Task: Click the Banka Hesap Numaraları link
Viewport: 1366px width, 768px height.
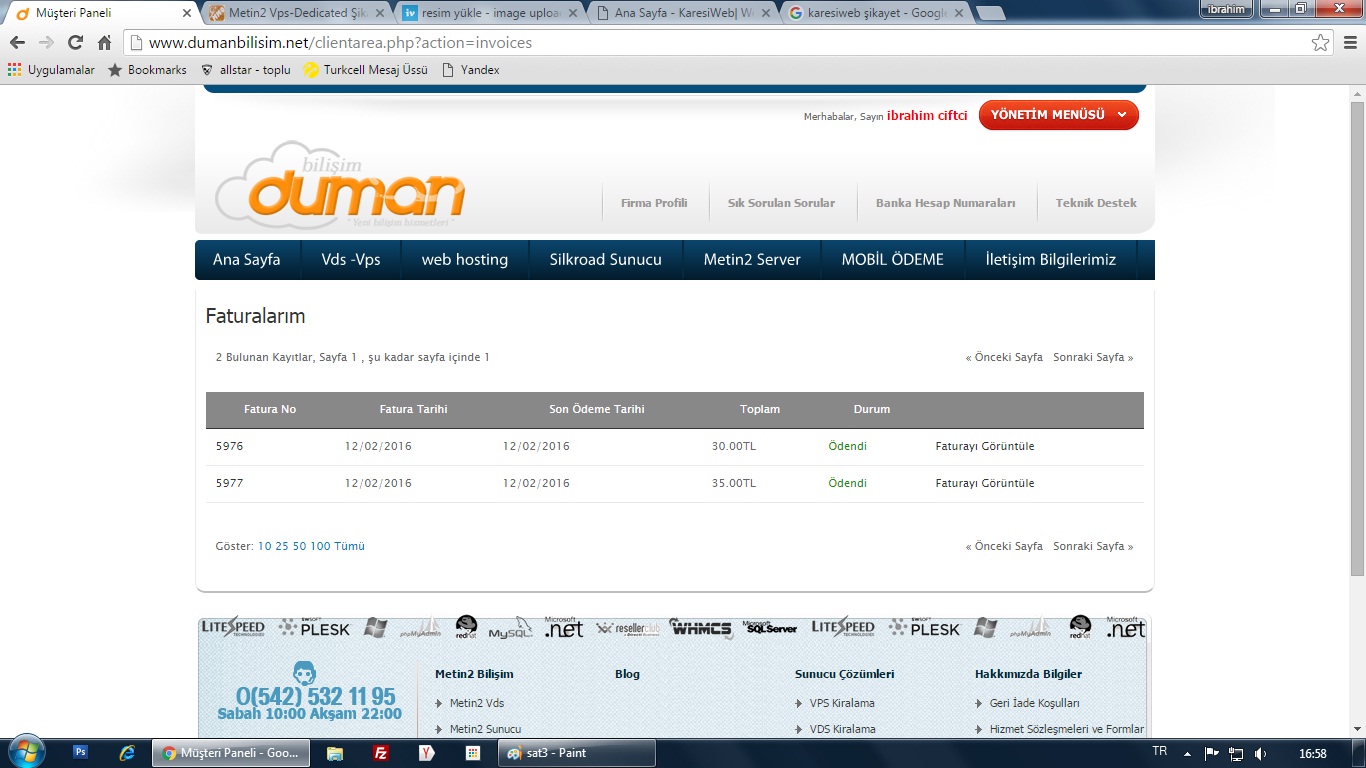Action: tap(945, 203)
